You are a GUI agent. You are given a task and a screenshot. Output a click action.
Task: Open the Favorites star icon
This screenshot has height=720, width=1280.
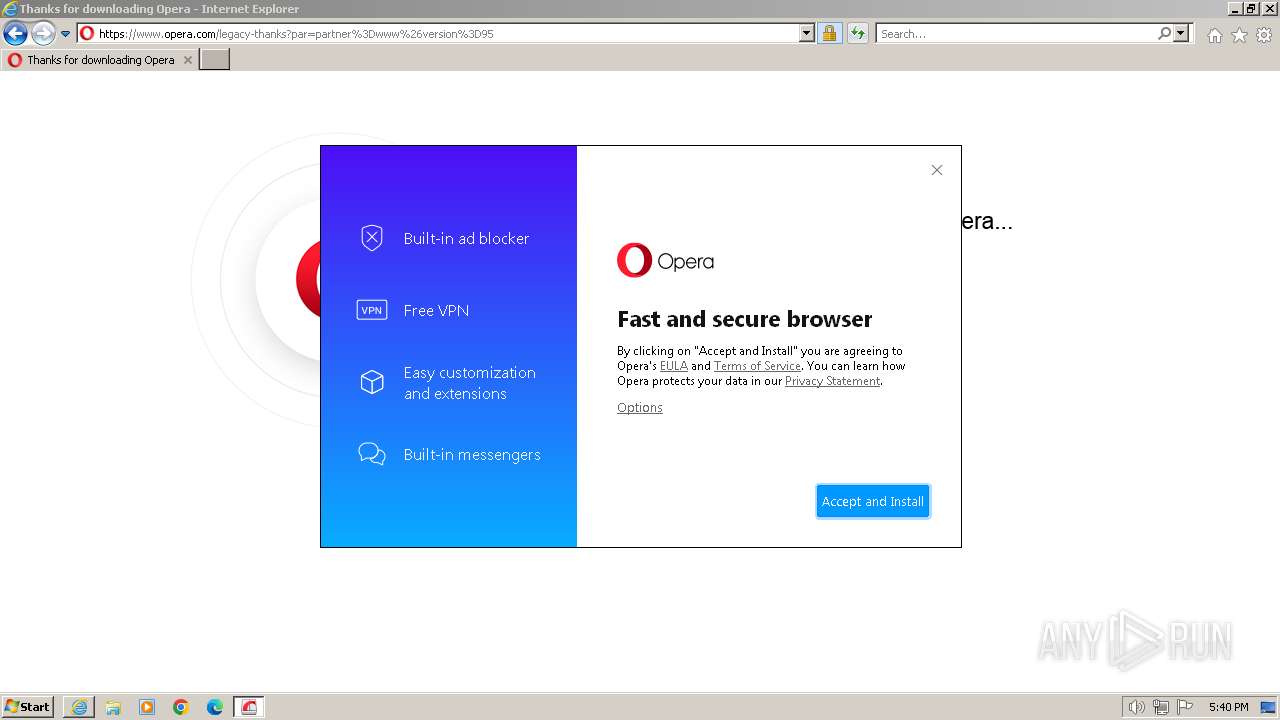(x=1239, y=35)
